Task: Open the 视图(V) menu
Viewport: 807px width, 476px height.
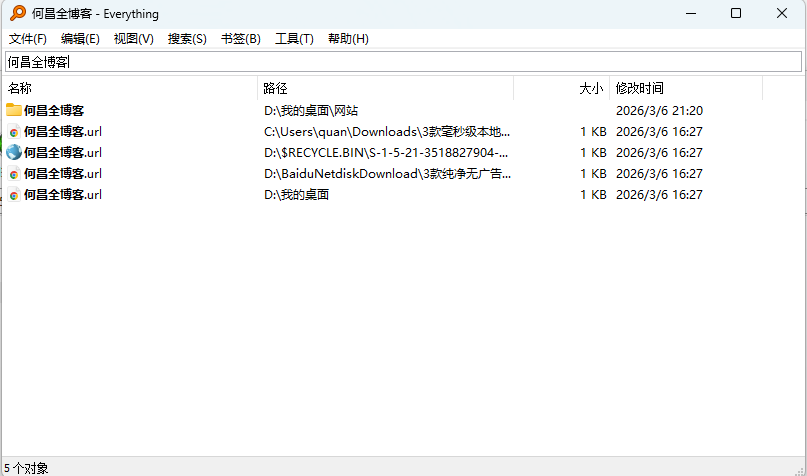Action: [x=134, y=39]
